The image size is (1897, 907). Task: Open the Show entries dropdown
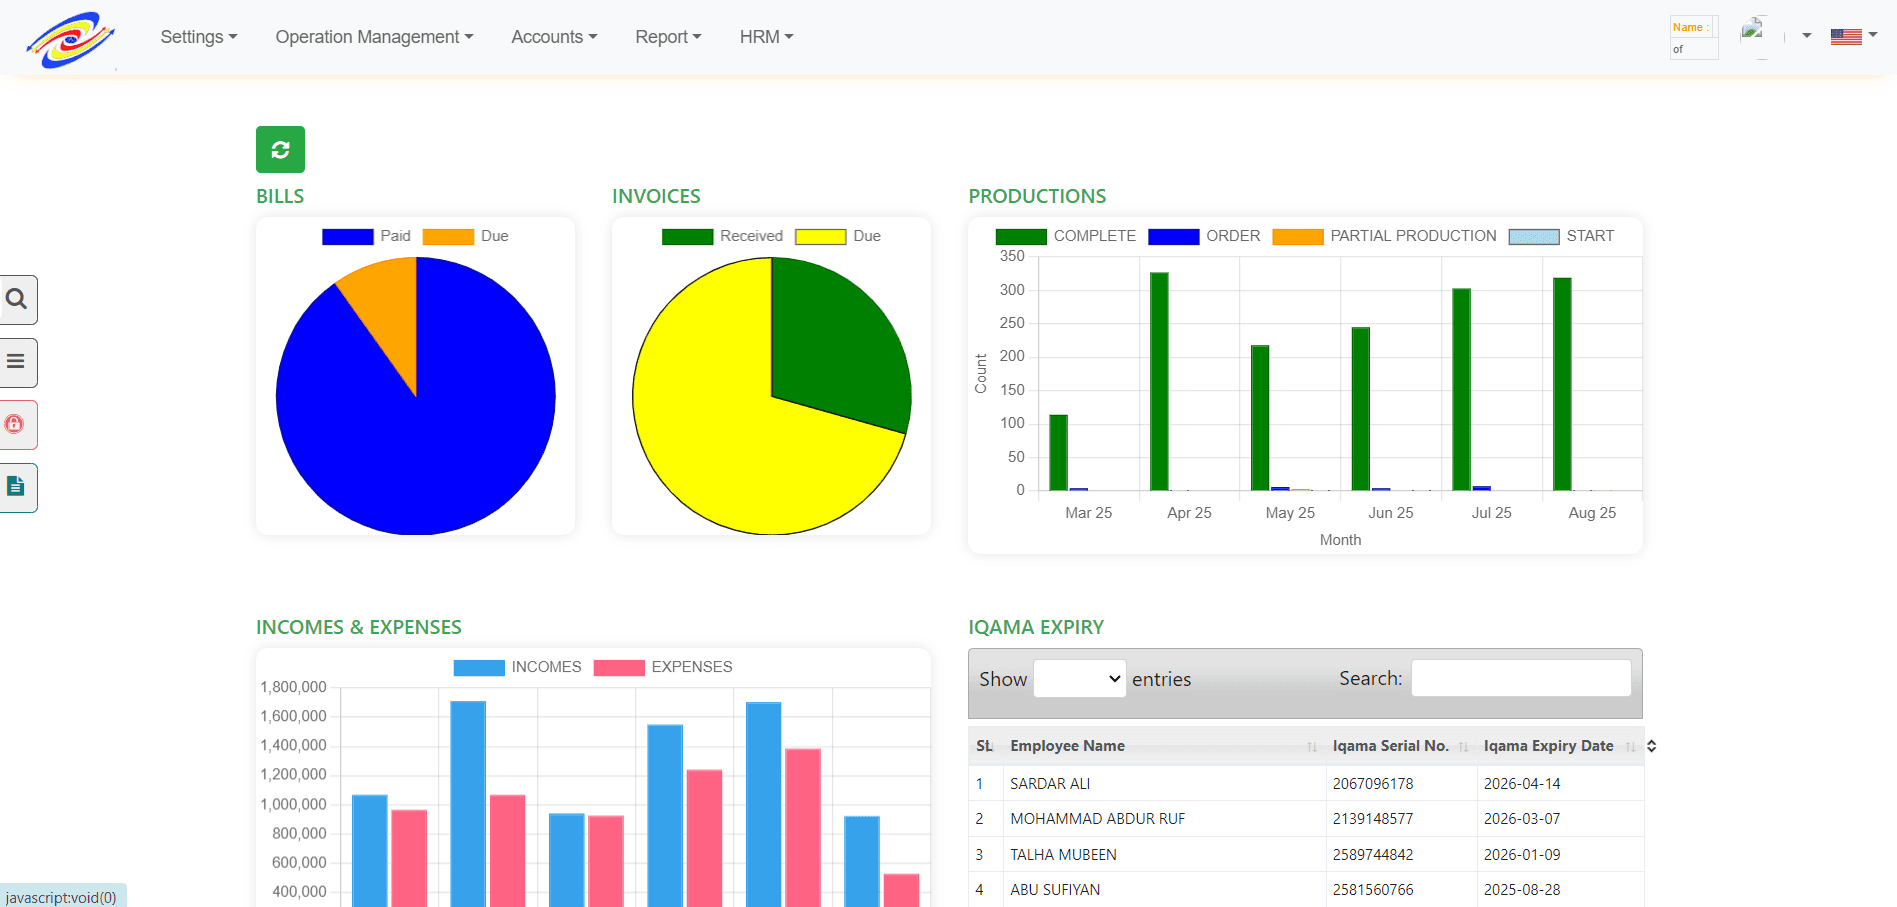coord(1079,679)
